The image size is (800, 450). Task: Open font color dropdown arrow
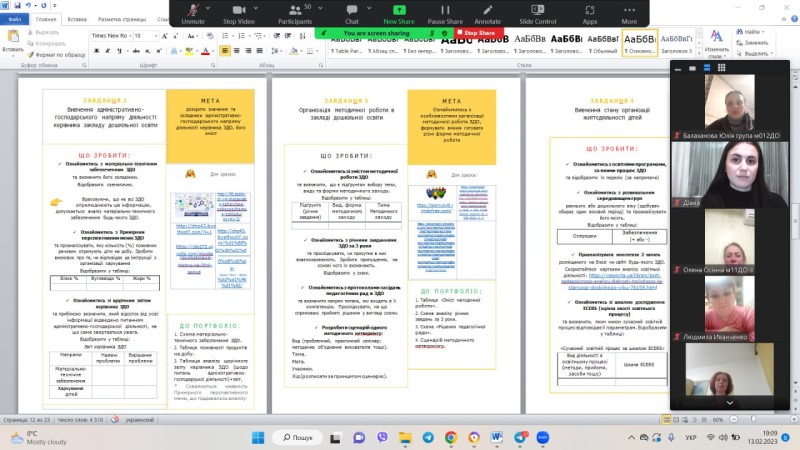[212, 51]
